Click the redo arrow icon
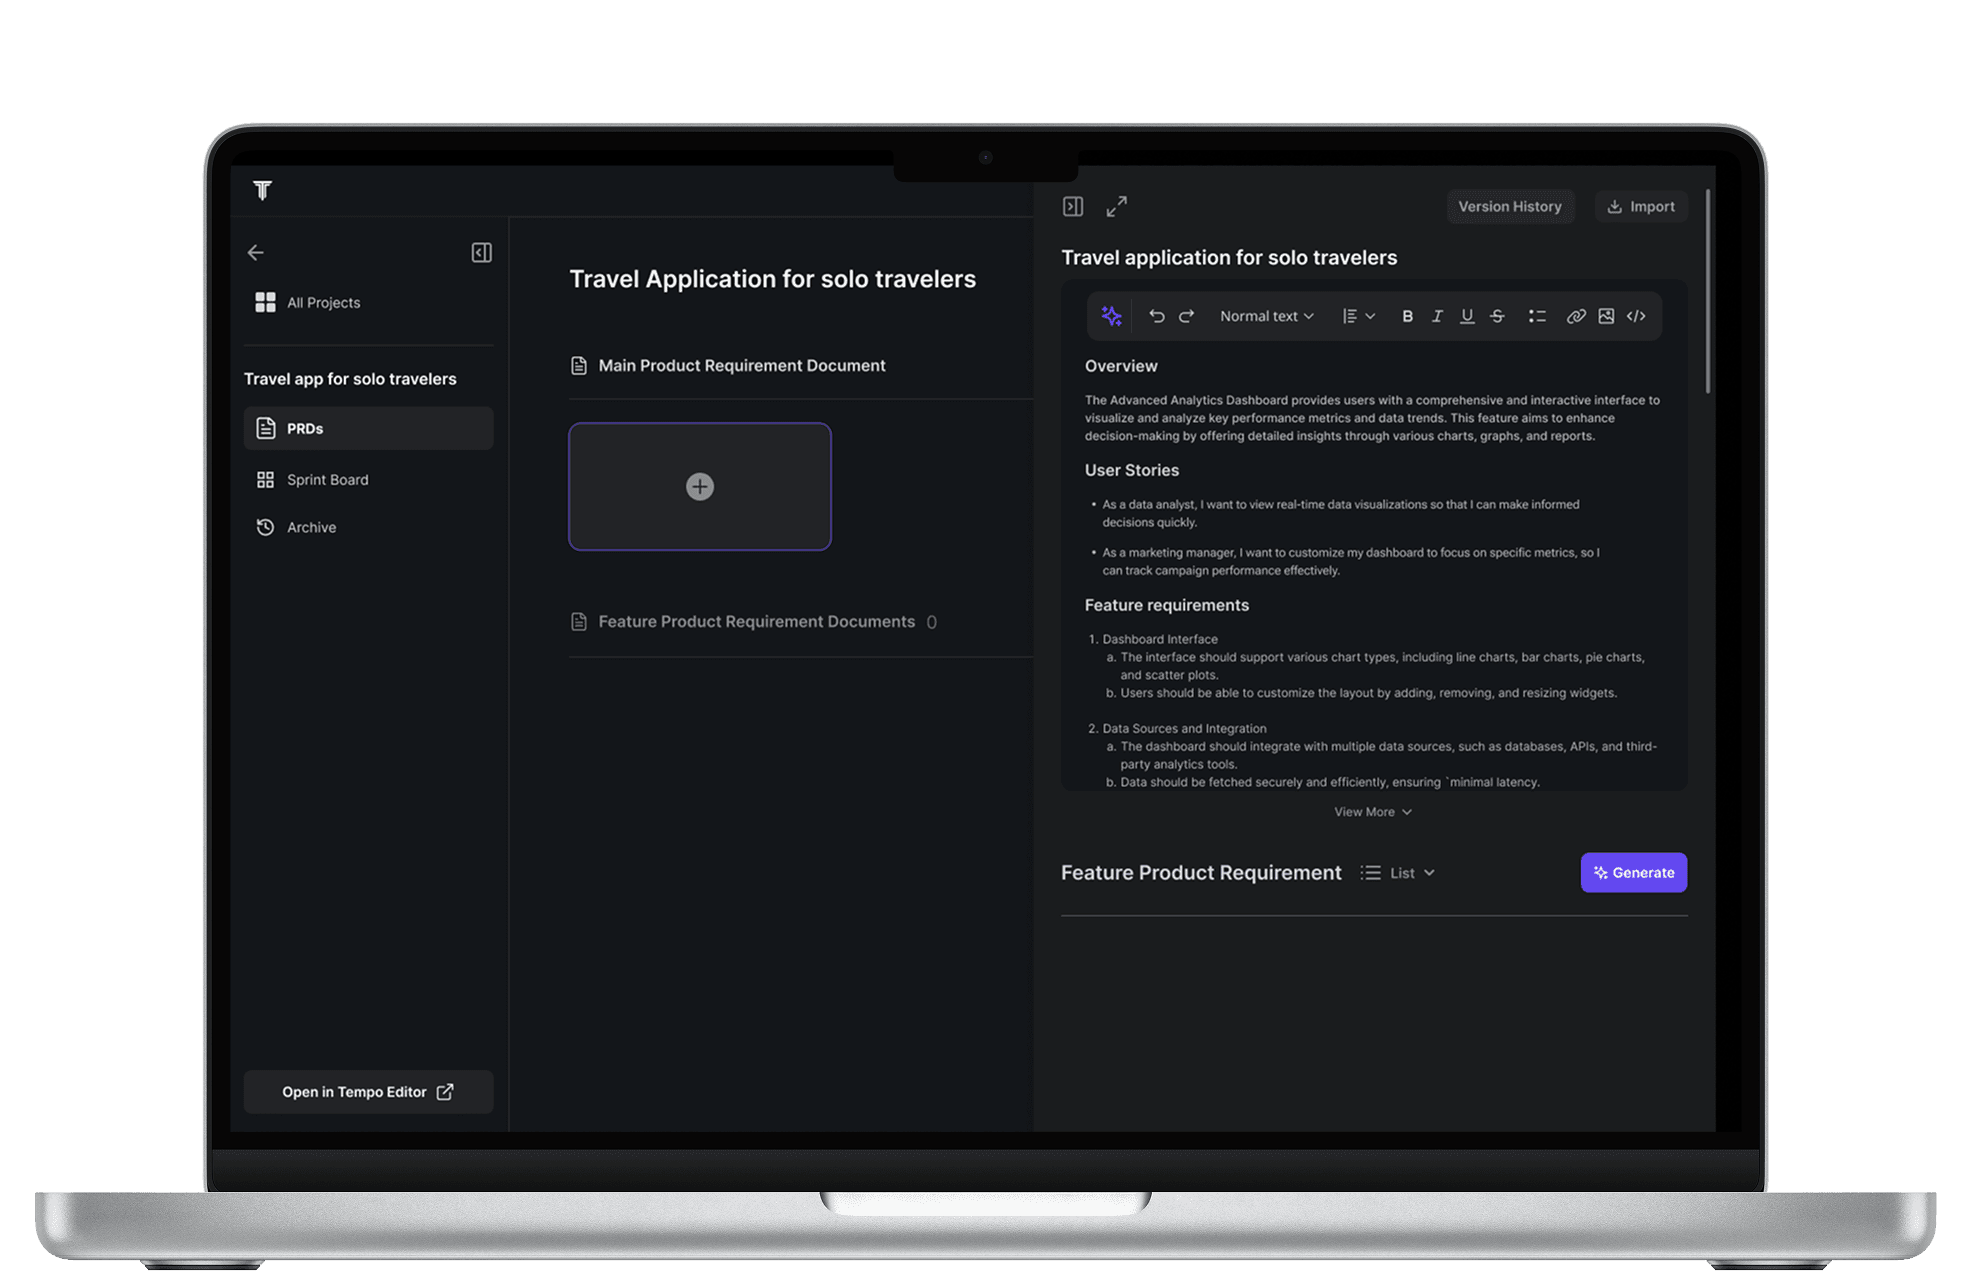 click(1187, 316)
